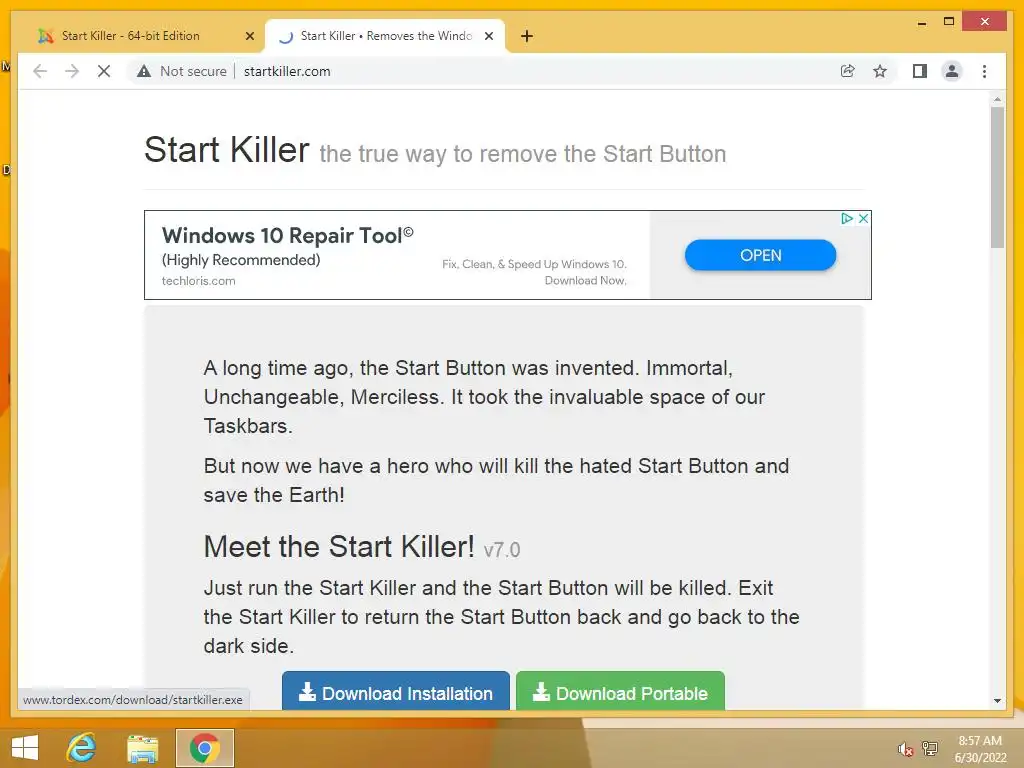
Task: Toggle the Chrome side panel icon
Action: [920, 71]
